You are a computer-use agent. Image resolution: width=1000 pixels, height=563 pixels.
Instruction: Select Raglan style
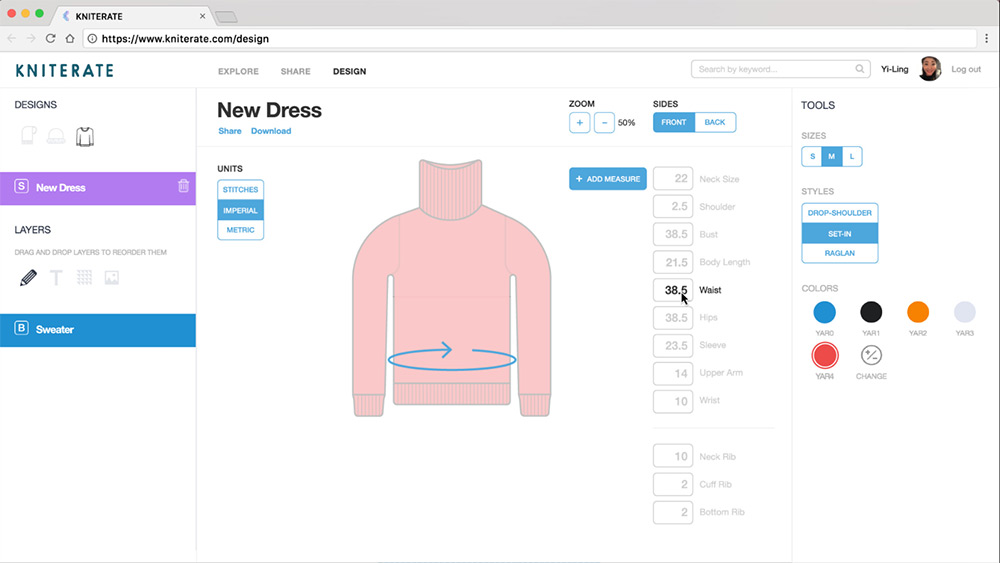[839, 252]
